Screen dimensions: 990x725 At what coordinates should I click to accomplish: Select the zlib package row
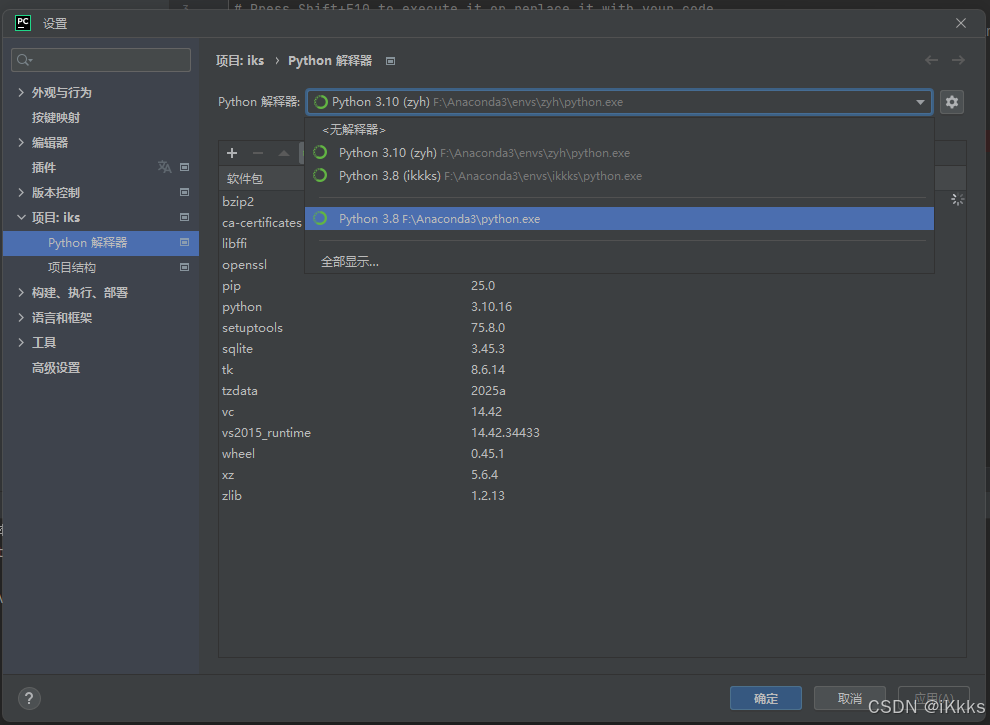point(592,496)
